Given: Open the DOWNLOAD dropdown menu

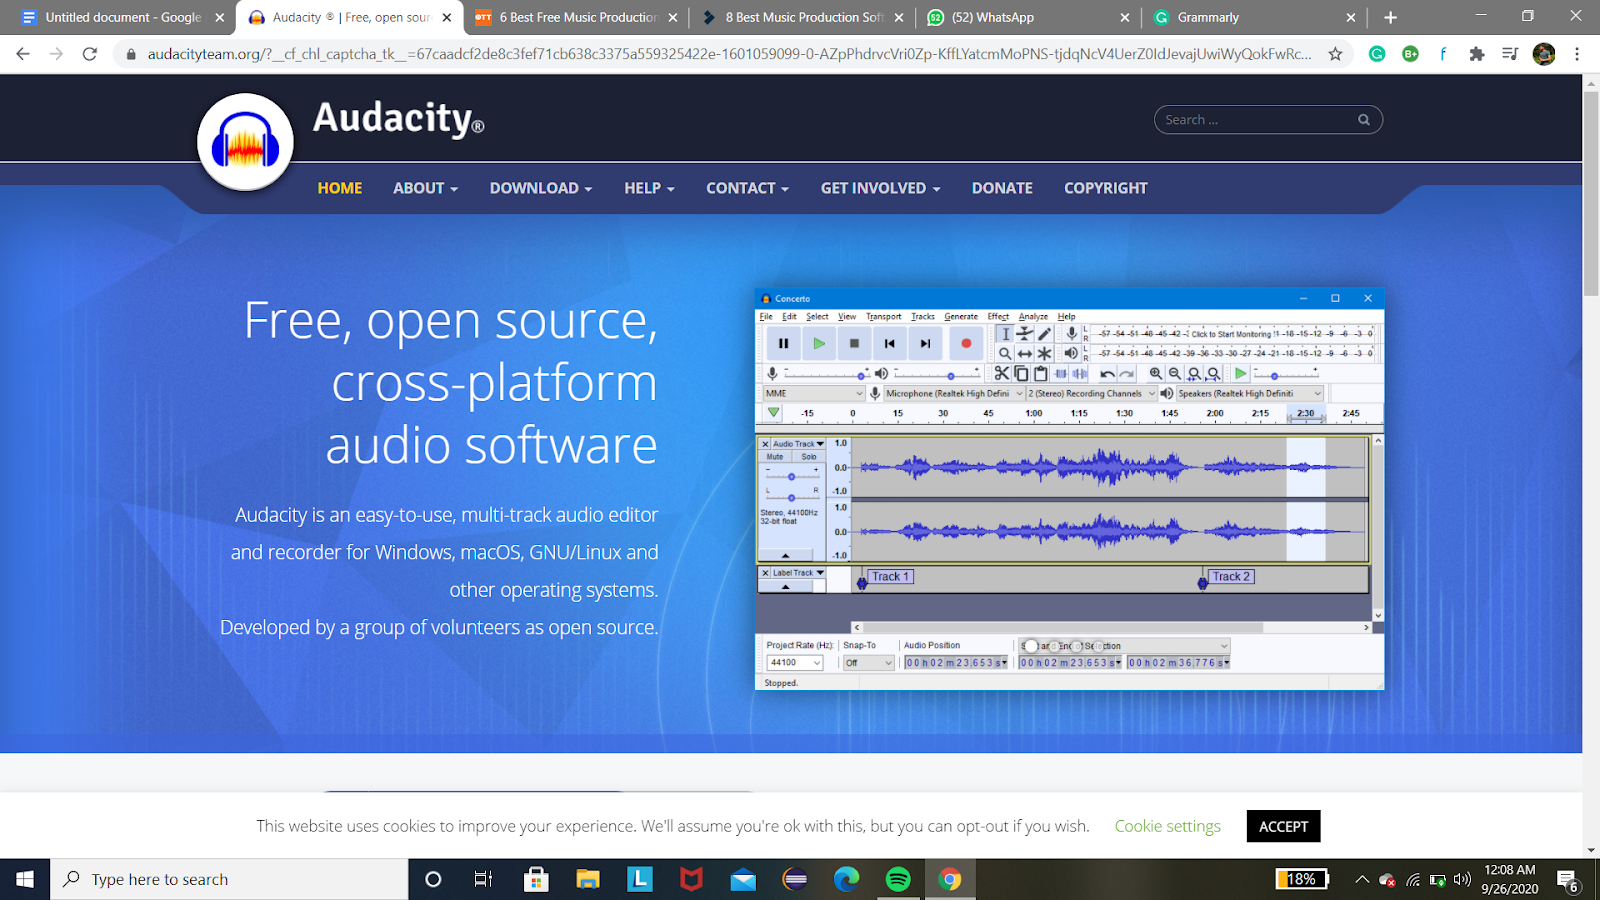Looking at the screenshot, I should tap(541, 188).
